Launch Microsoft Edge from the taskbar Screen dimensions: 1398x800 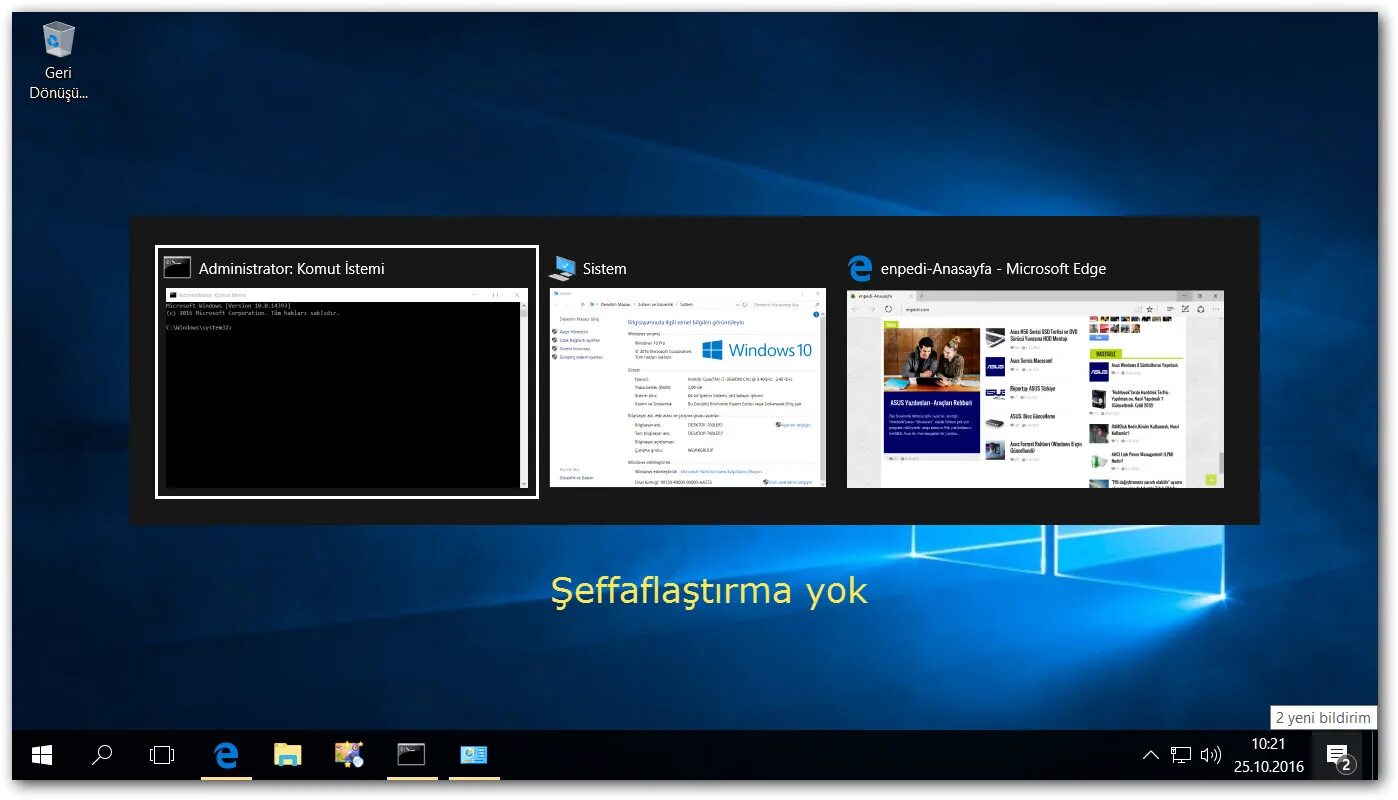pos(226,755)
